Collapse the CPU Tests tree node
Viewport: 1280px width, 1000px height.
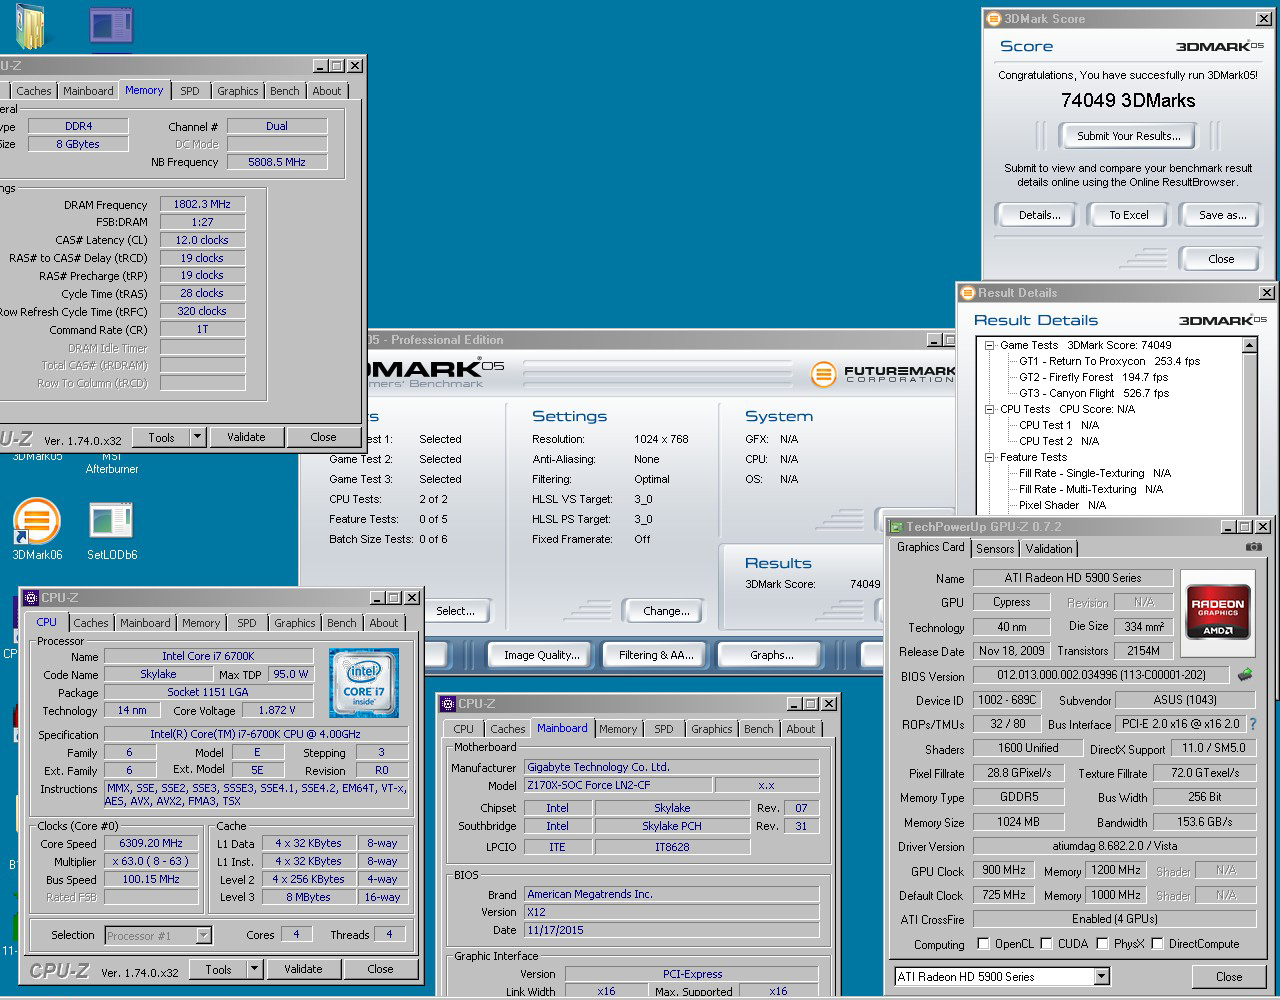pos(989,409)
